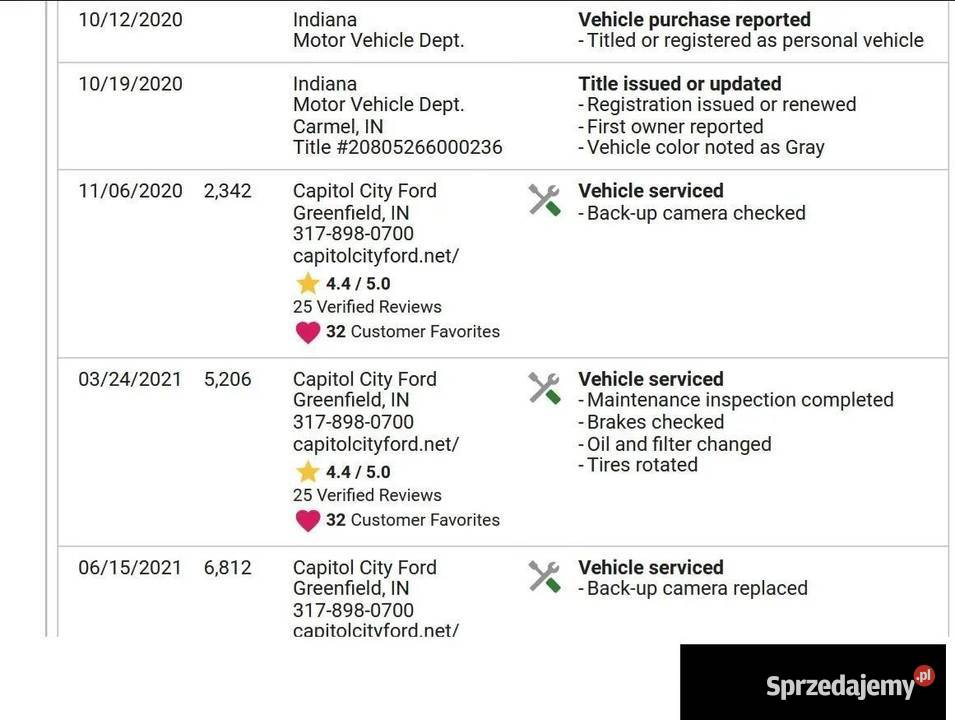Click the wrench icon for 06/15/2021 service
955x720 pixels.
[544, 576]
